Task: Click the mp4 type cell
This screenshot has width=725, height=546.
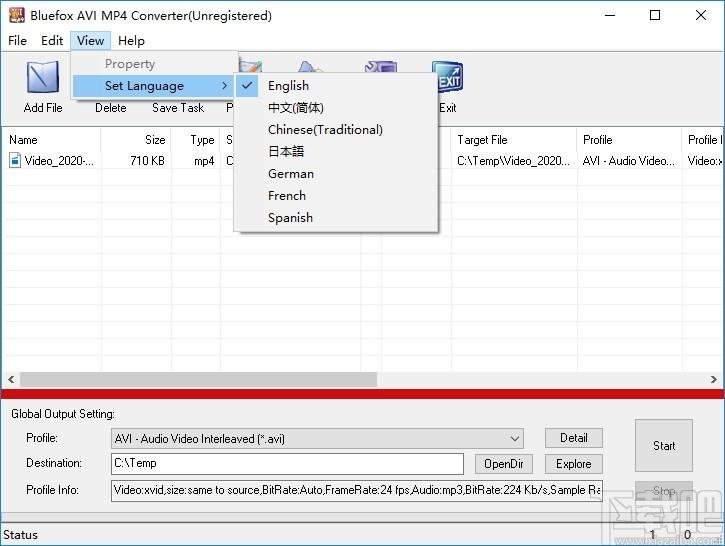Action: pyautogui.click(x=204, y=161)
